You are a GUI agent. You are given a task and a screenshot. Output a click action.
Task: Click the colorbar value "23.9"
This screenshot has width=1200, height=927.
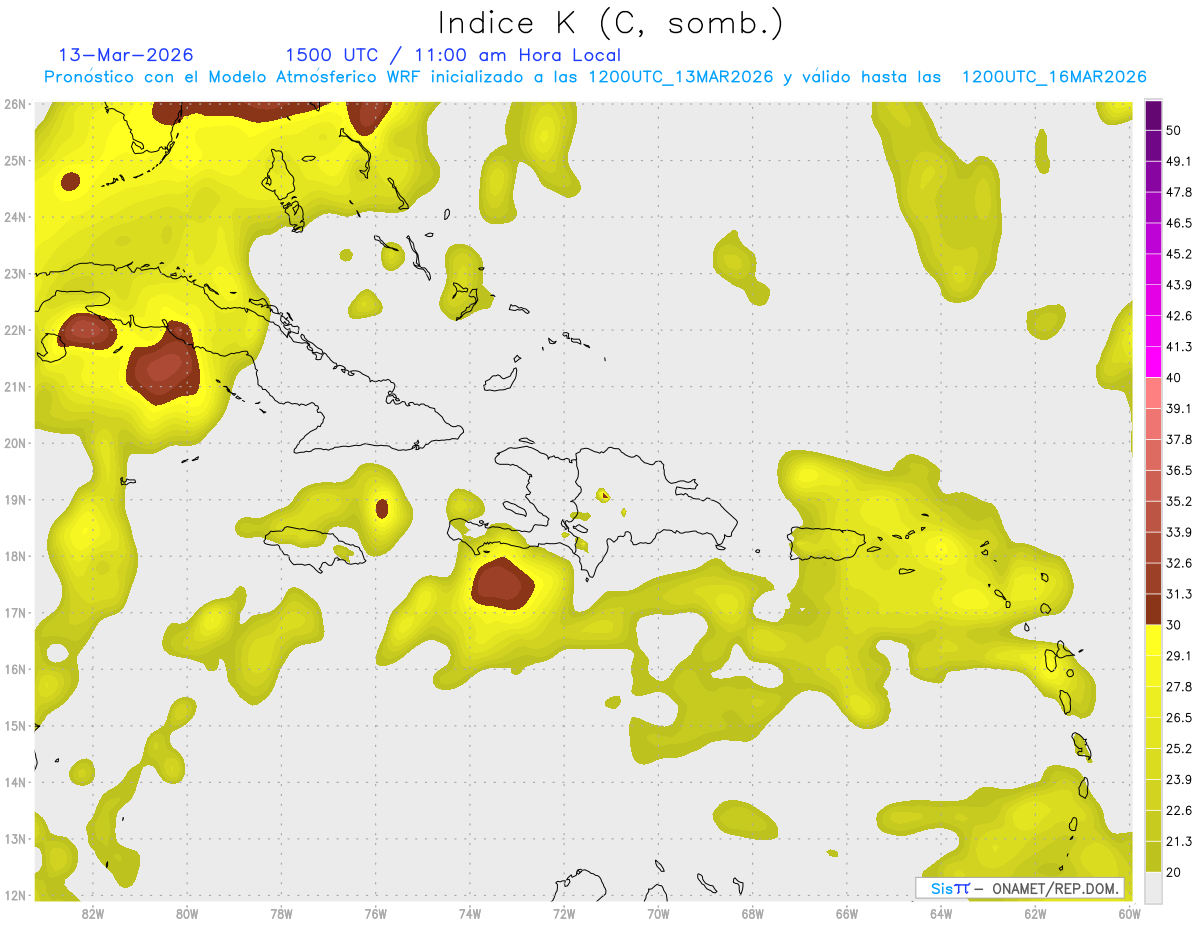coord(1179,779)
